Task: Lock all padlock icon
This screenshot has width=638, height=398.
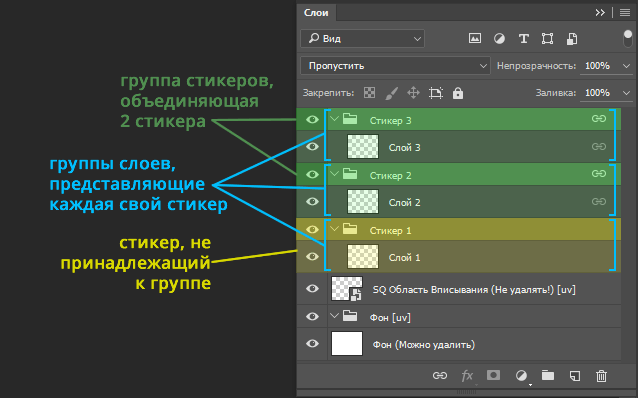Action: [458, 93]
